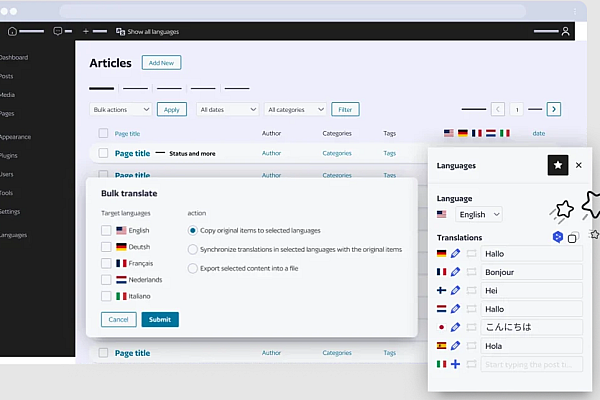Click the plus icon for Italian translation
Image resolution: width=600 pixels, height=400 pixels.
456,364
